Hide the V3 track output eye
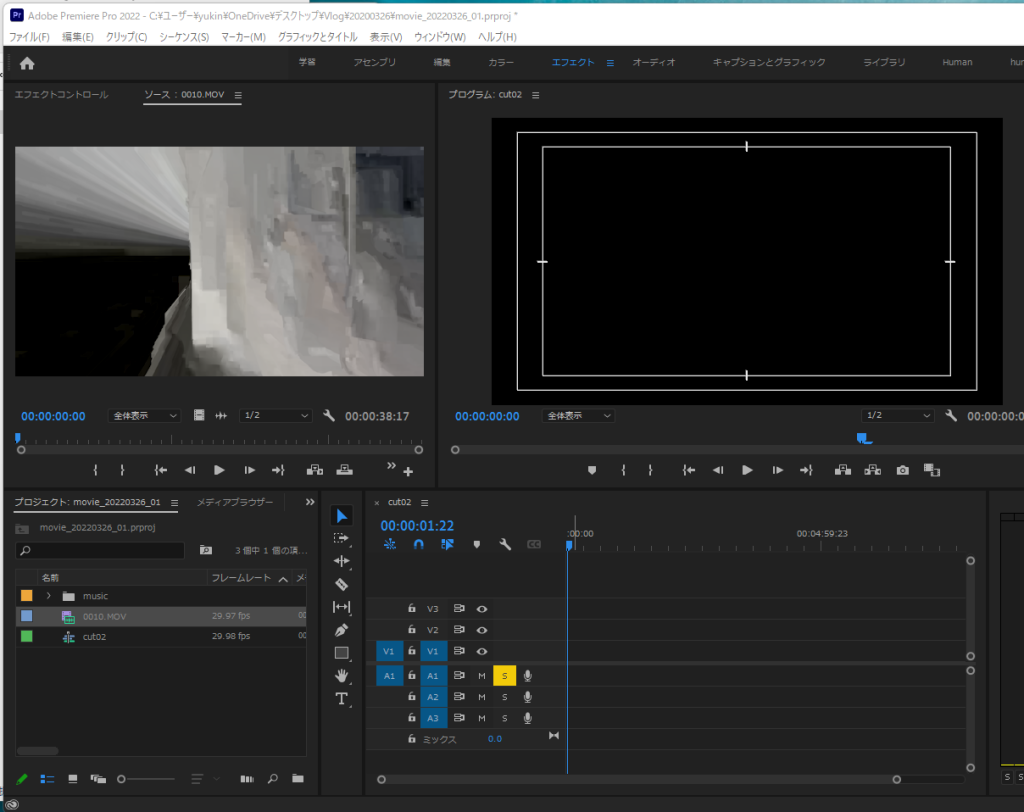The height and width of the screenshot is (812, 1024). tap(482, 608)
